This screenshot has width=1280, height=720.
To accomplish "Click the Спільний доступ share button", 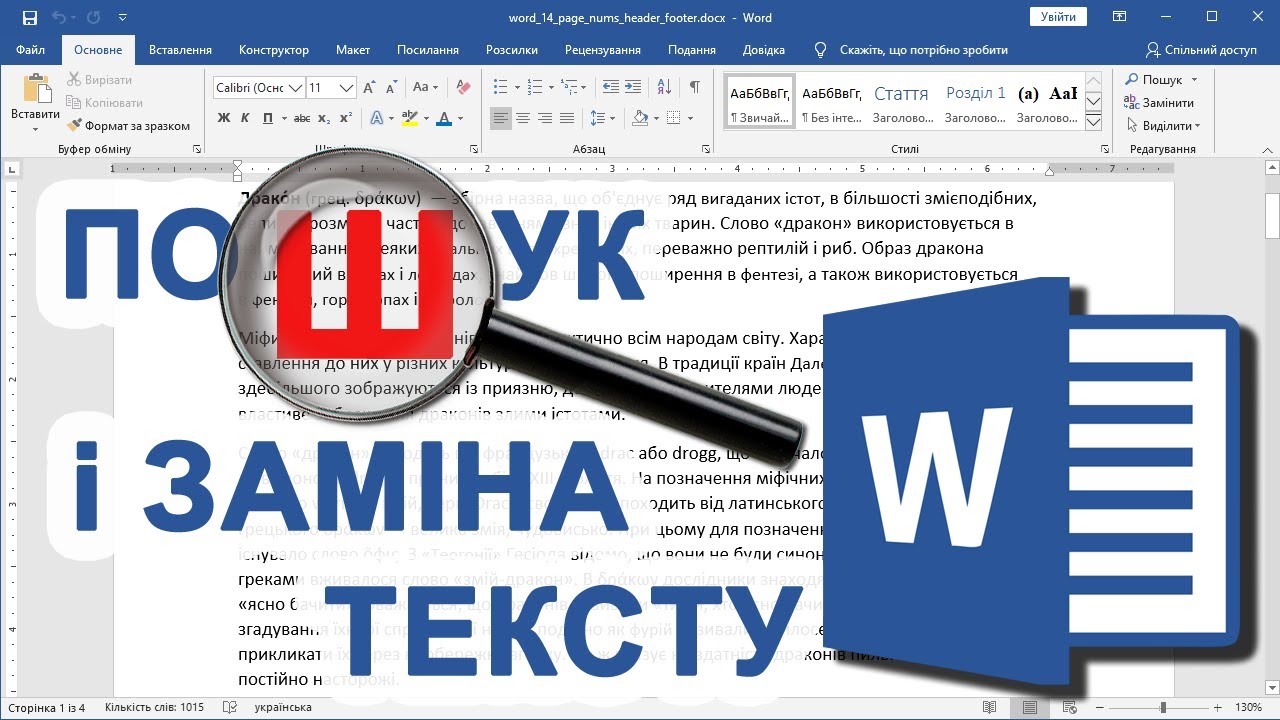I will [x=1201, y=50].
